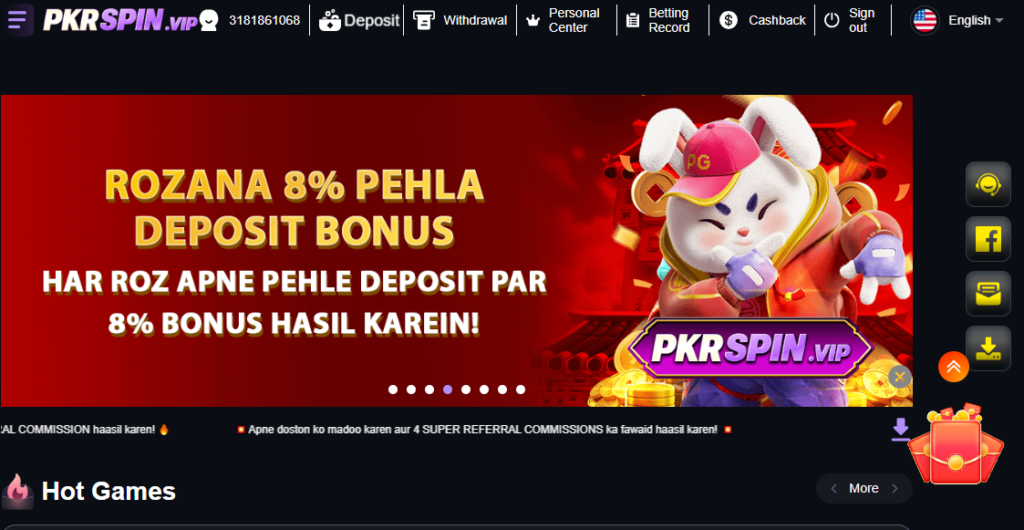Viewport: 1024px width, 530px height.
Task: Click the yellow download app icon
Action: click(x=988, y=349)
